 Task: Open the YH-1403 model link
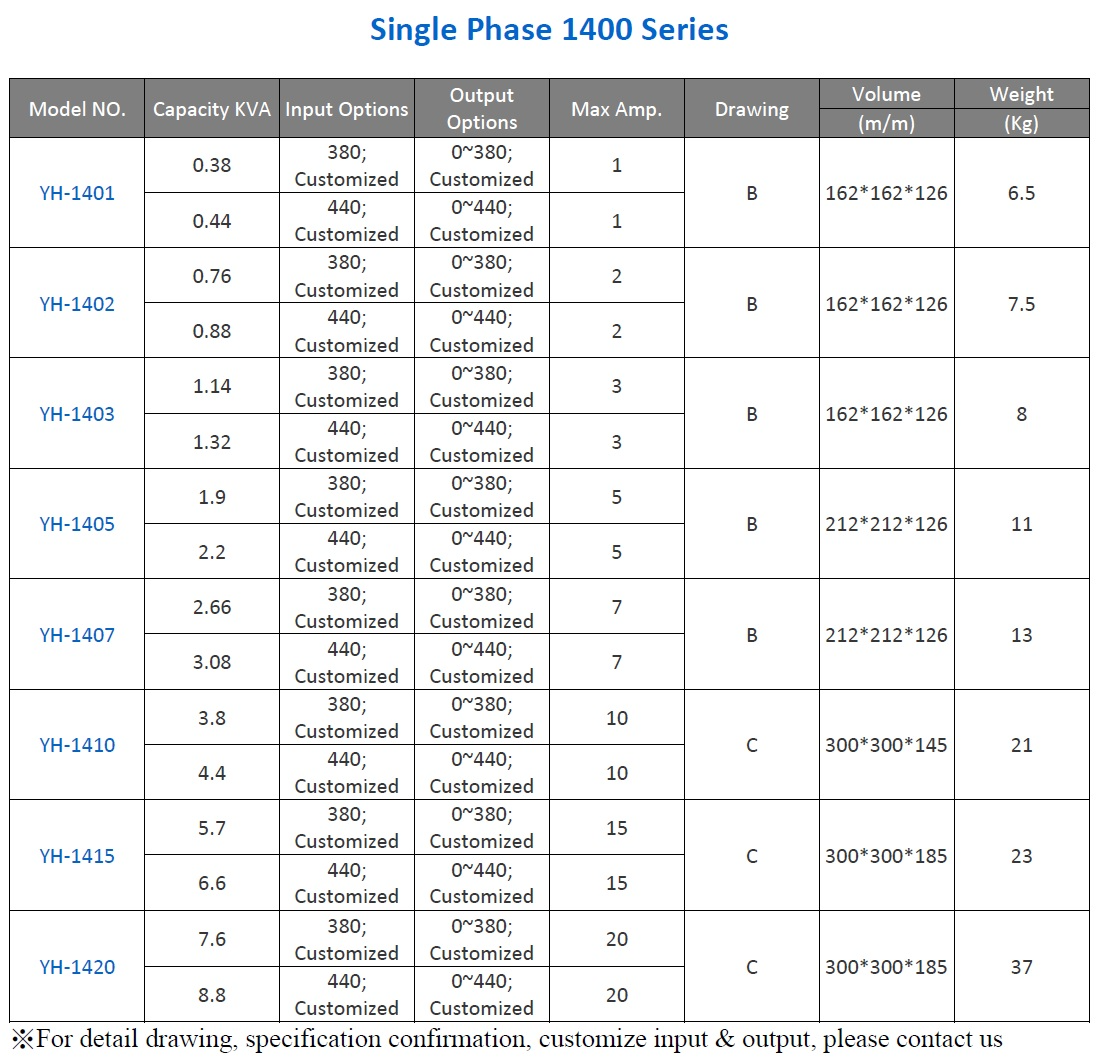pyautogui.click(x=77, y=414)
